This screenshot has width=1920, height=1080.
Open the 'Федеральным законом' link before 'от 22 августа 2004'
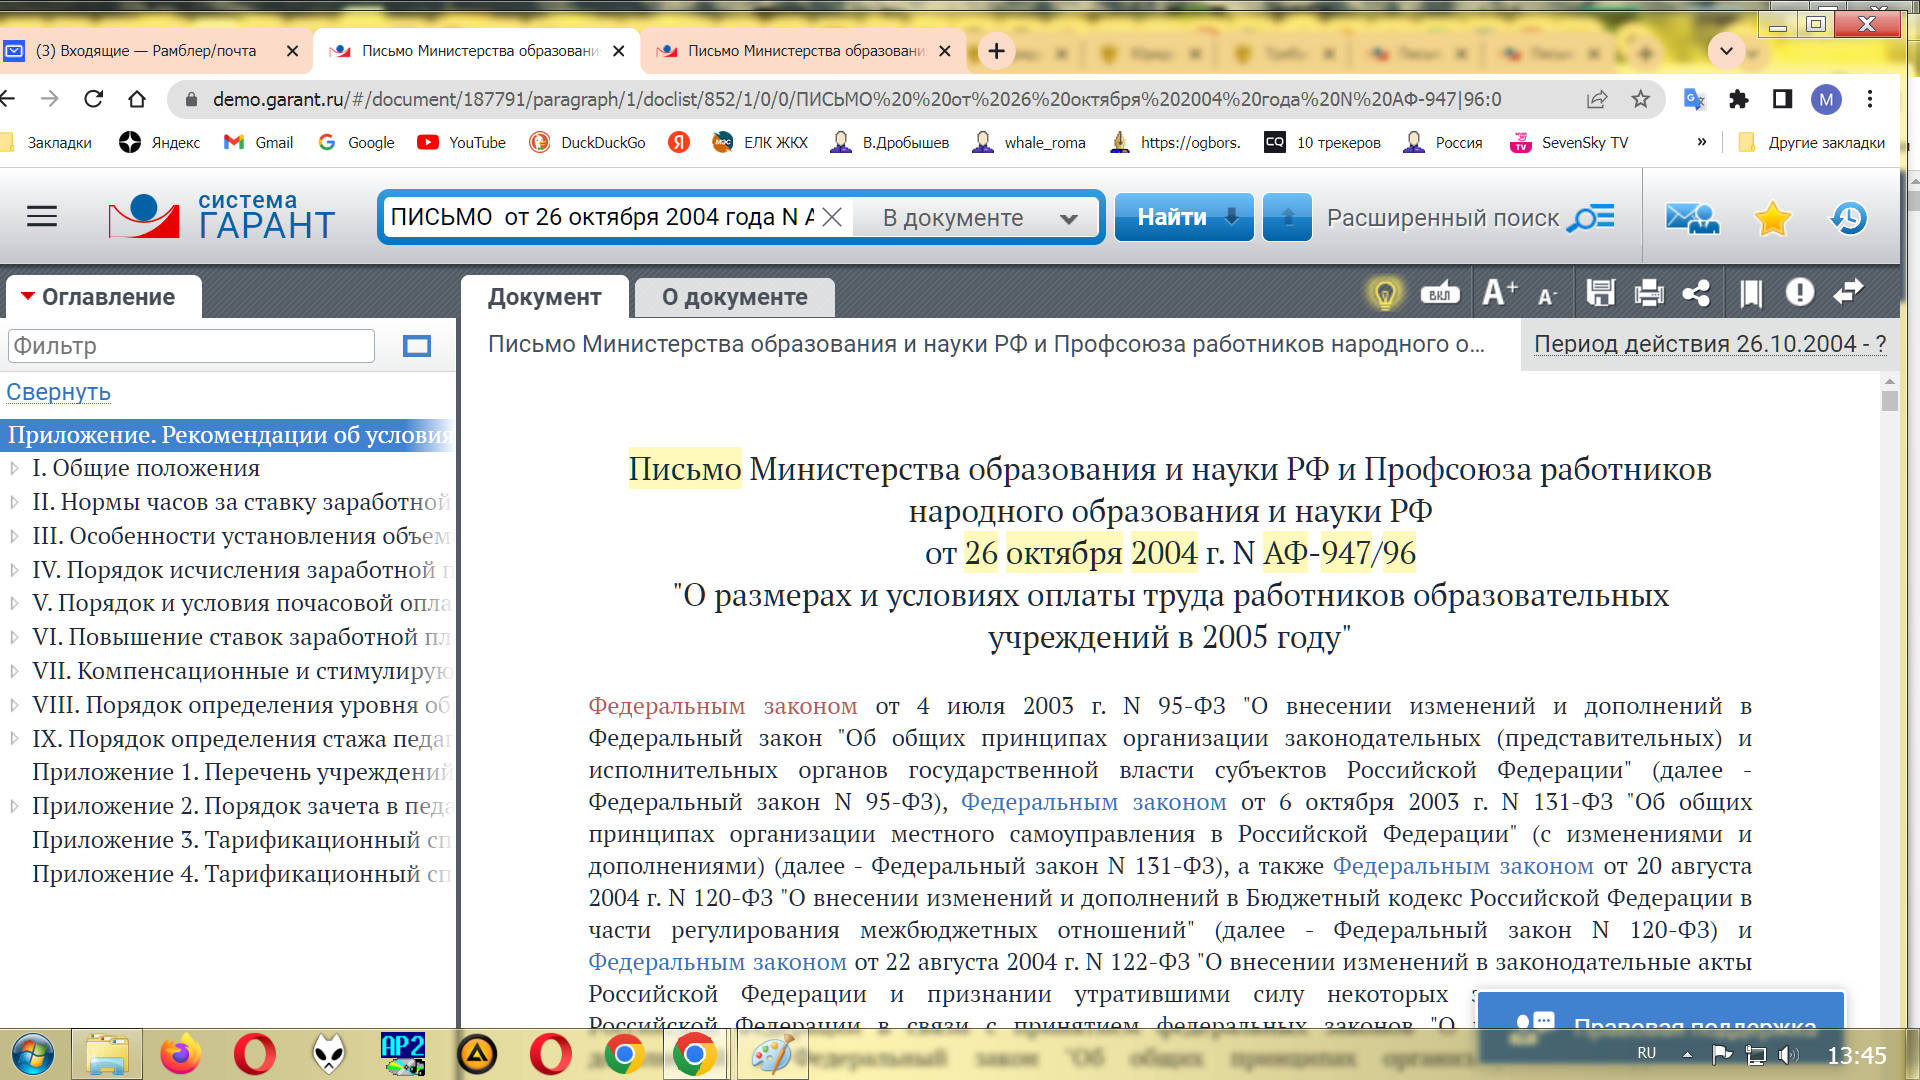tap(717, 962)
